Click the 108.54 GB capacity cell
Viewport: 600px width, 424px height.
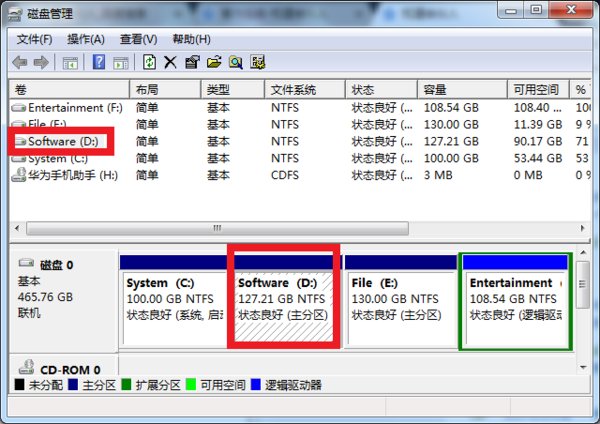point(451,108)
